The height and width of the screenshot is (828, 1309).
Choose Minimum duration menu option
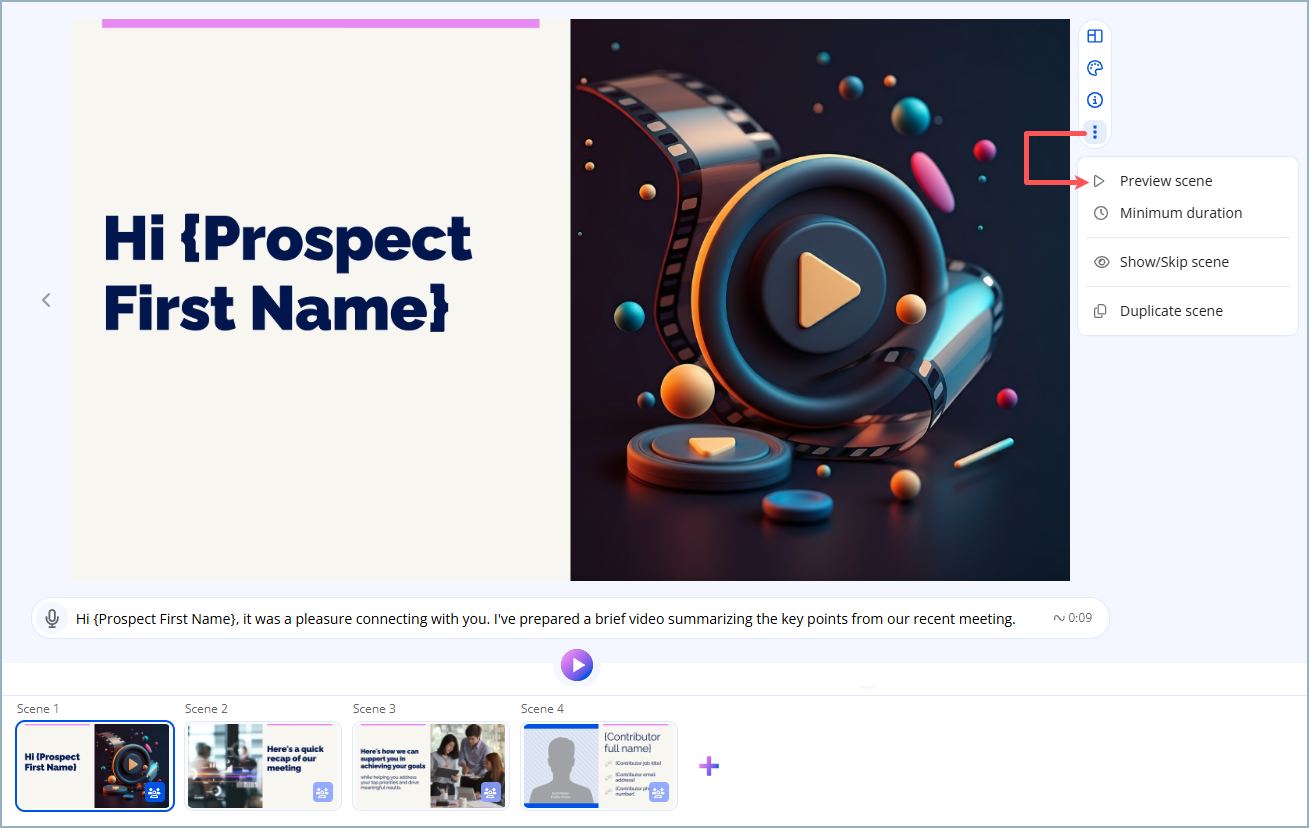(x=1180, y=213)
